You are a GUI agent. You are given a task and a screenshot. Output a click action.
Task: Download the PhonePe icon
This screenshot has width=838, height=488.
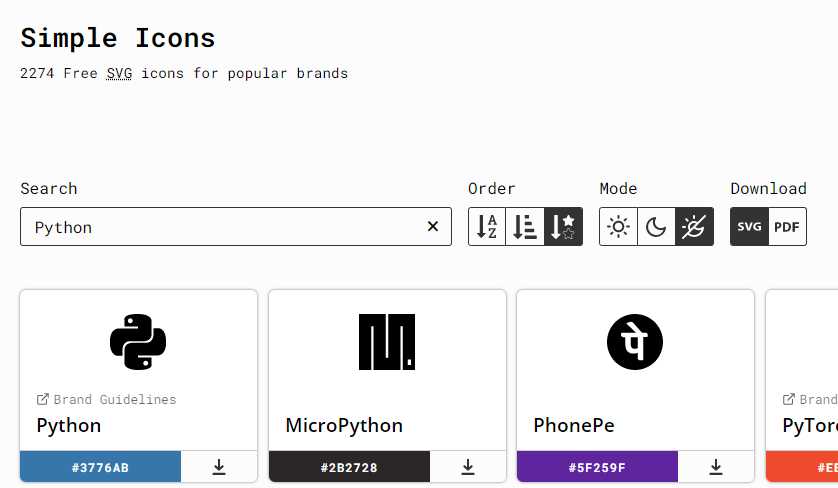click(x=716, y=467)
